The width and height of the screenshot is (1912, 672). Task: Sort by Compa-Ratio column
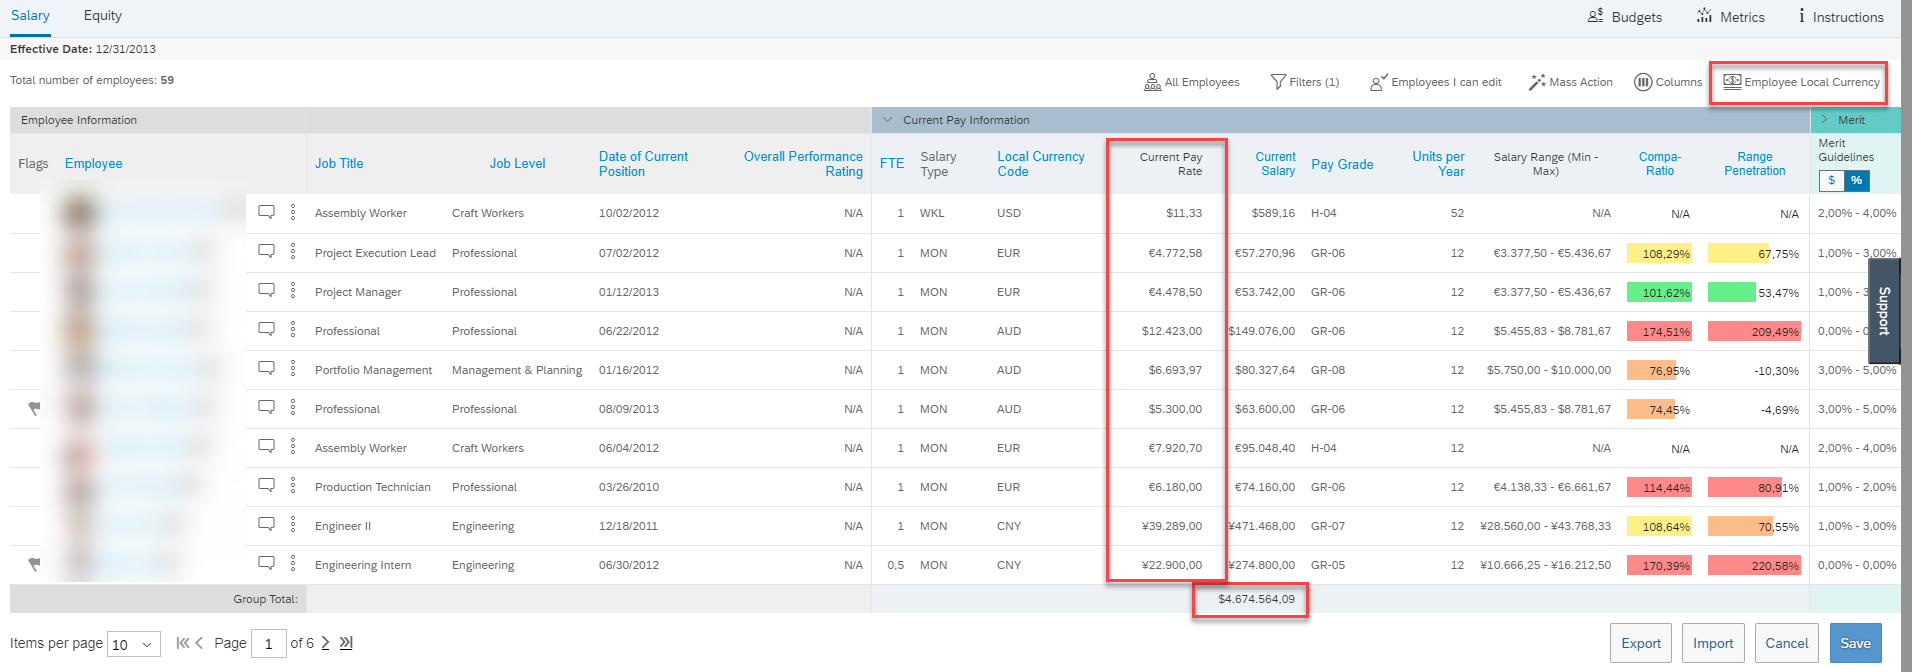[x=1660, y=164]
